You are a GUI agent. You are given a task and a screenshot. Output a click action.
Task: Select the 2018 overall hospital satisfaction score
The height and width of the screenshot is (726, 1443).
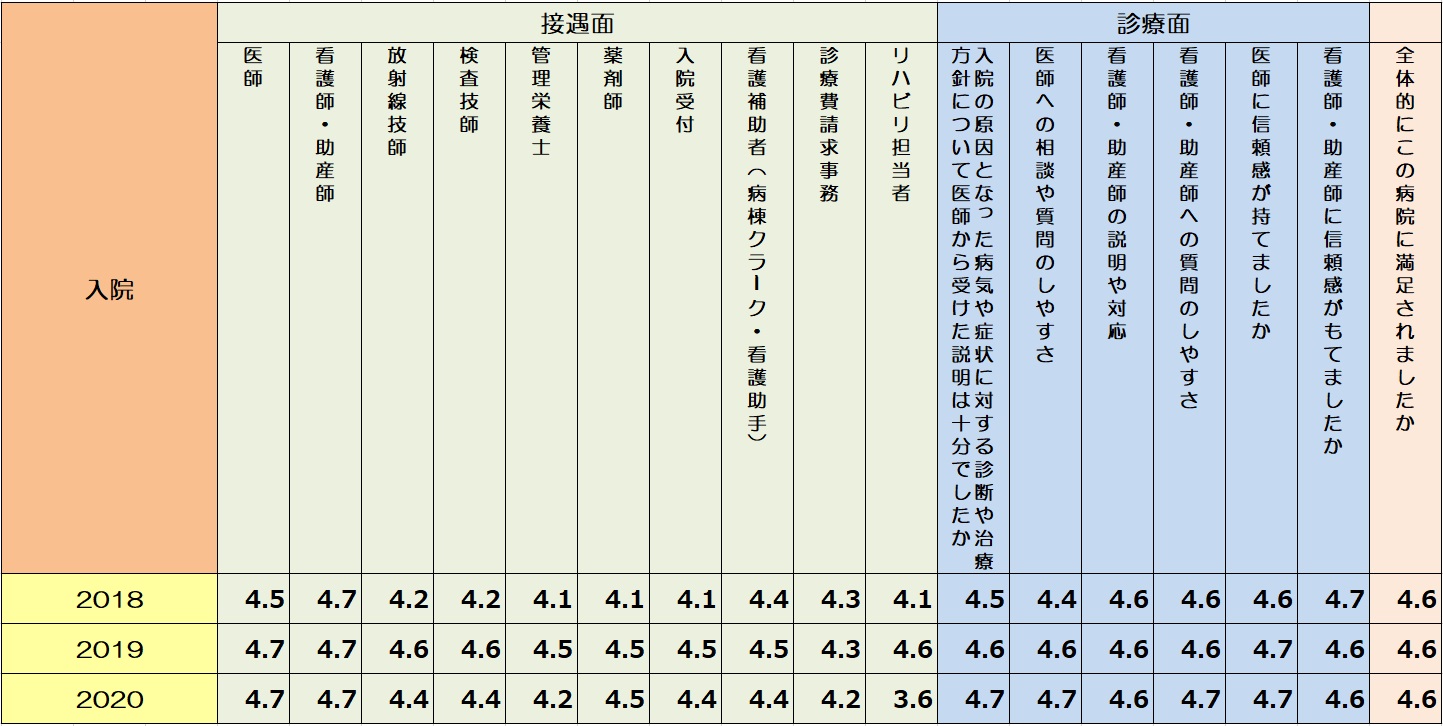(1406, 599)
